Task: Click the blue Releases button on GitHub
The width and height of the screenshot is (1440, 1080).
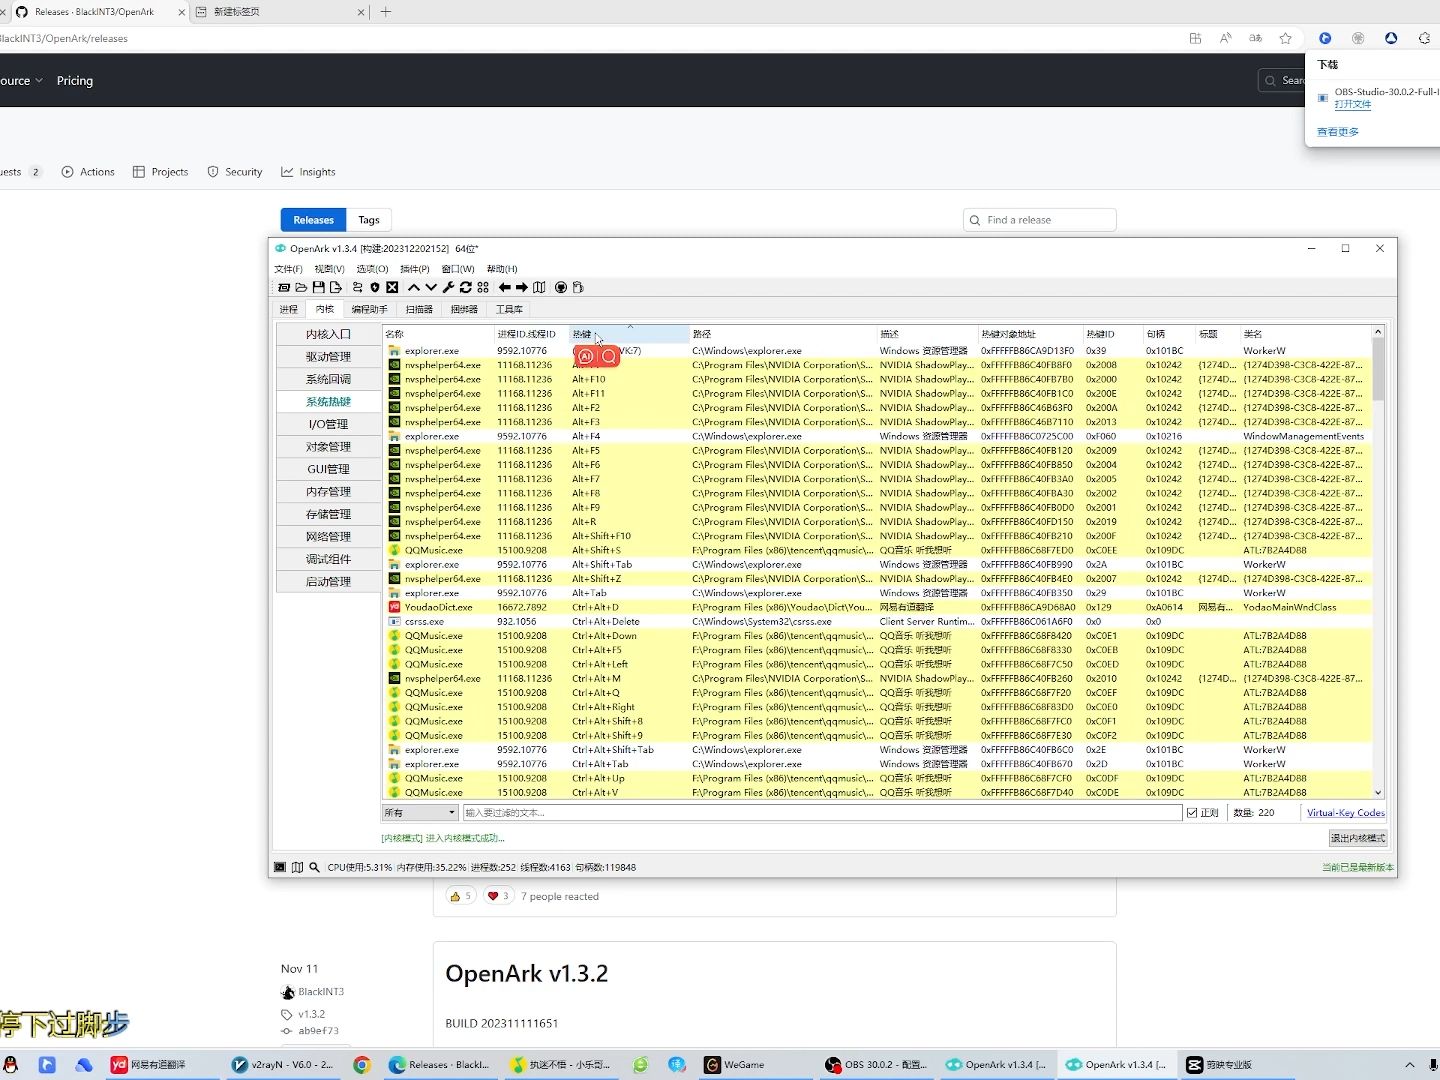Action: coord(313,220)
